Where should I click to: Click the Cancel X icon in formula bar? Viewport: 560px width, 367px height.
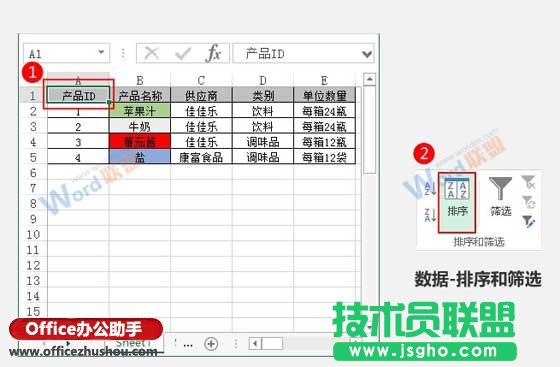pos(151,54)
